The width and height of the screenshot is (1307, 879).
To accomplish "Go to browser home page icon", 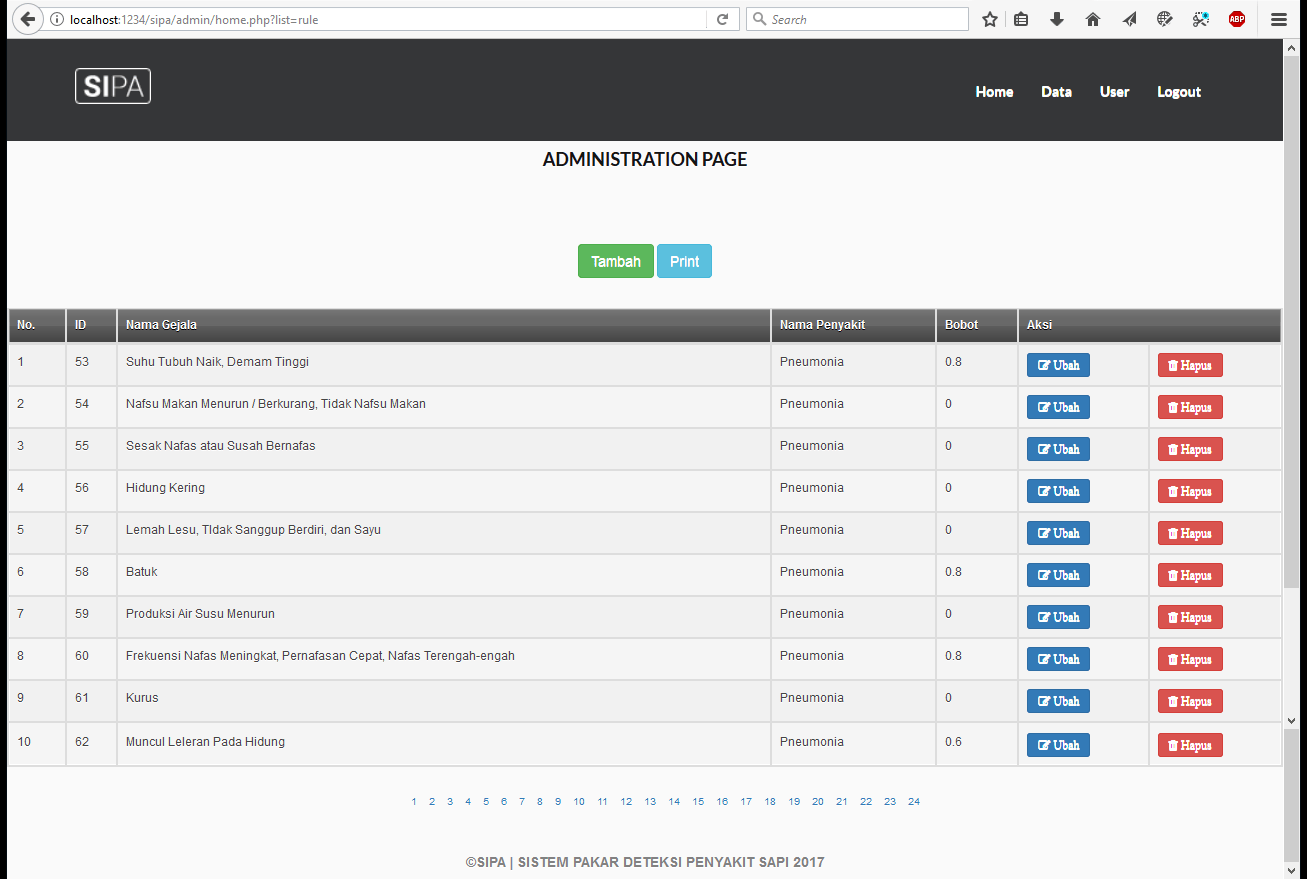I will coord(1093,19).
